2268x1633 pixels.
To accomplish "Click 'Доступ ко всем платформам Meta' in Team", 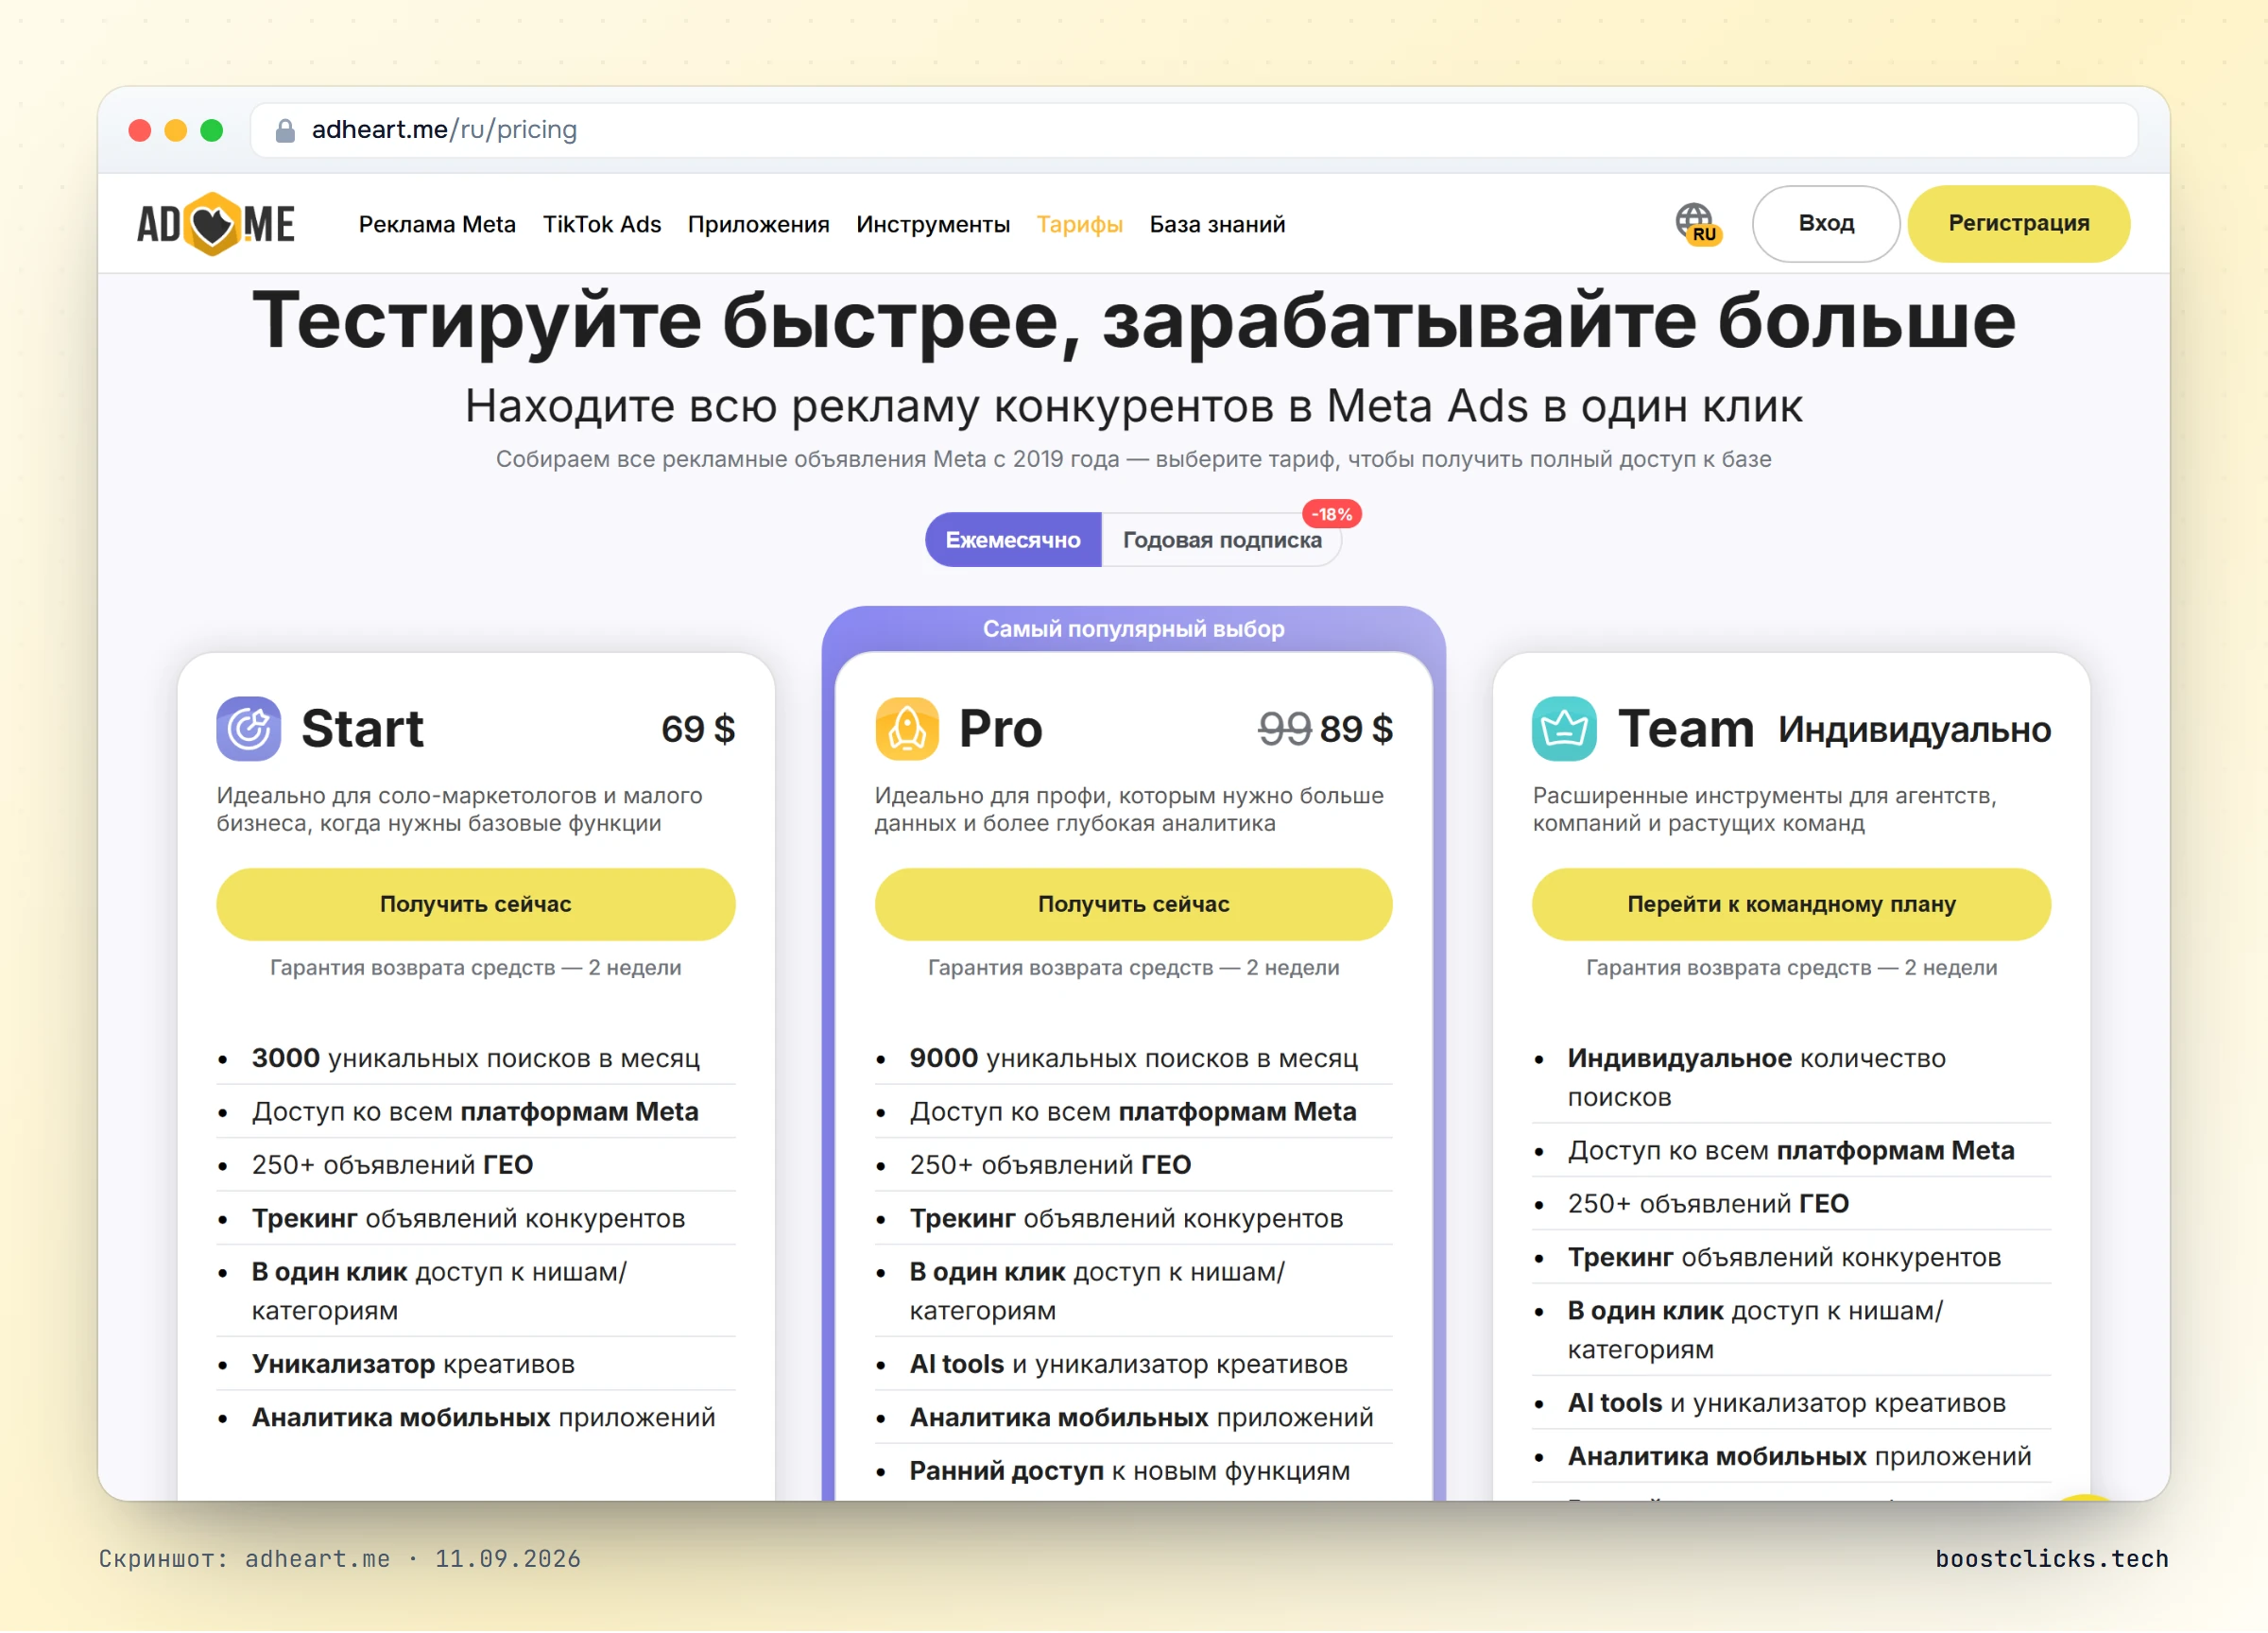I will coord(1791,1151).
